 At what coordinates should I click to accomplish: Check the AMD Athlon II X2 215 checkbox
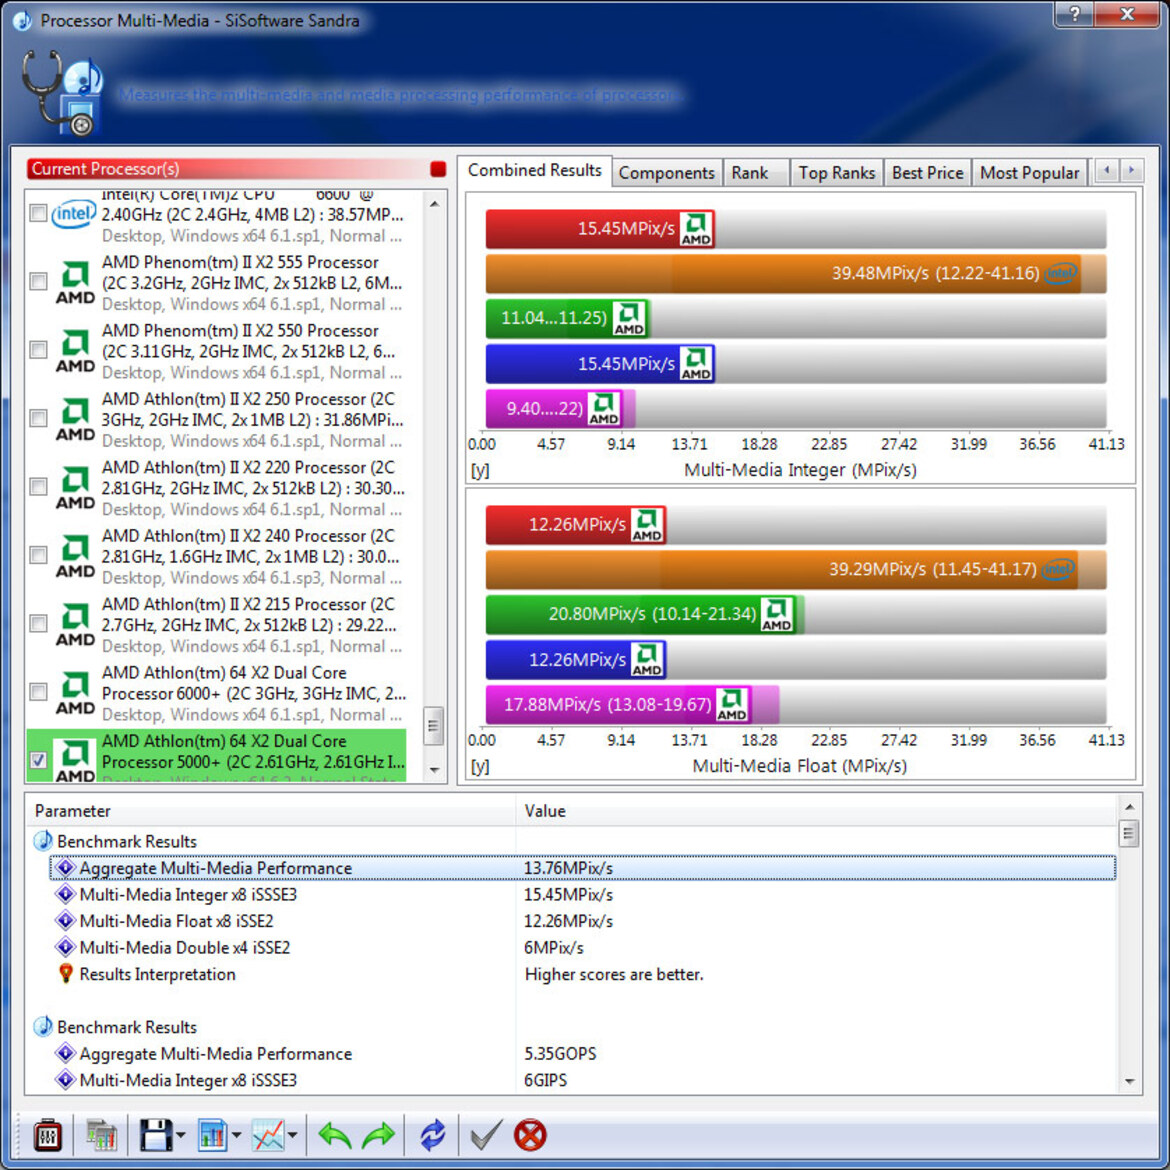tap(38, 623)
